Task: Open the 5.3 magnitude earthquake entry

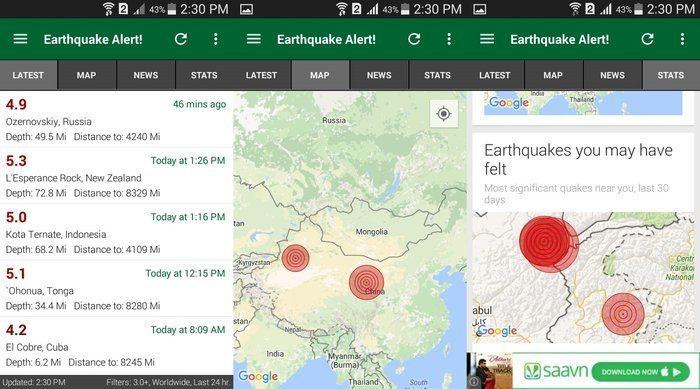Action: [16, 161]
